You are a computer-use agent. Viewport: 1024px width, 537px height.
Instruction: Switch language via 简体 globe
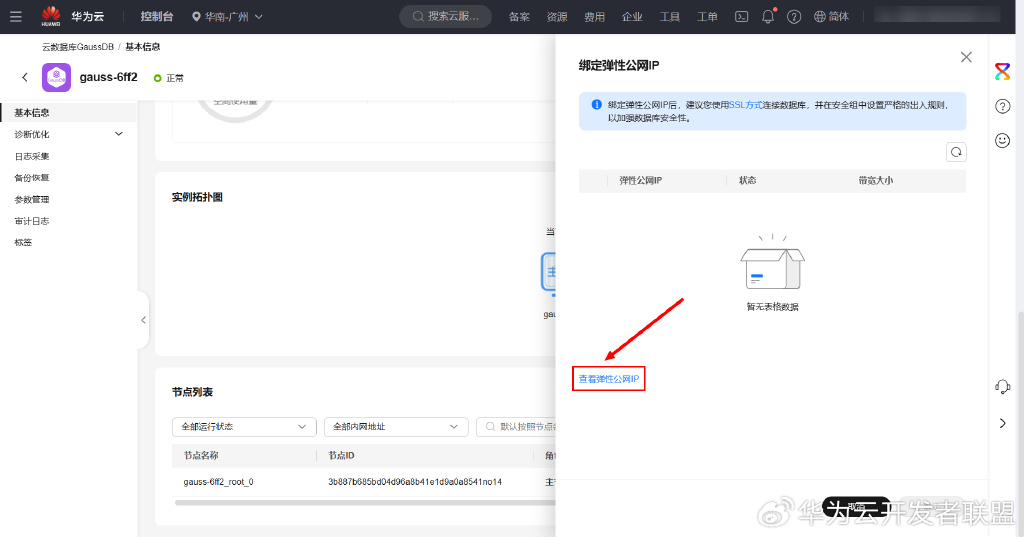(831, 17)
